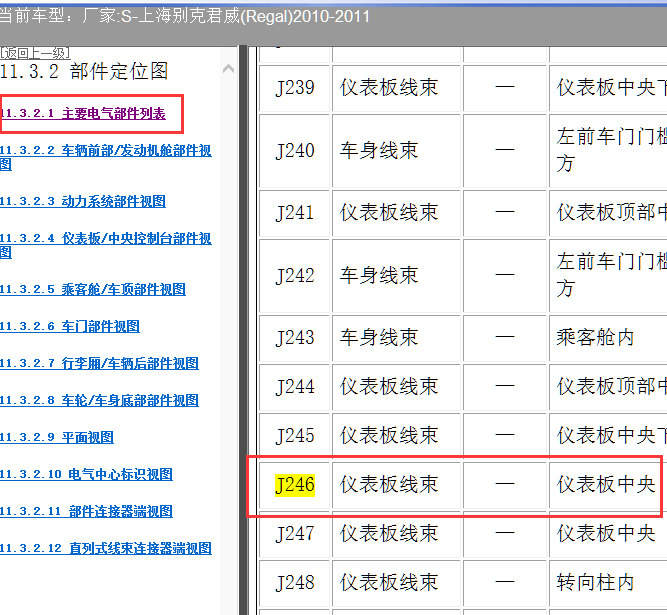Click 车身线束 in the J243 row
Image resolution: width=667 pixels, height=615 pixels.
point(379,337)
